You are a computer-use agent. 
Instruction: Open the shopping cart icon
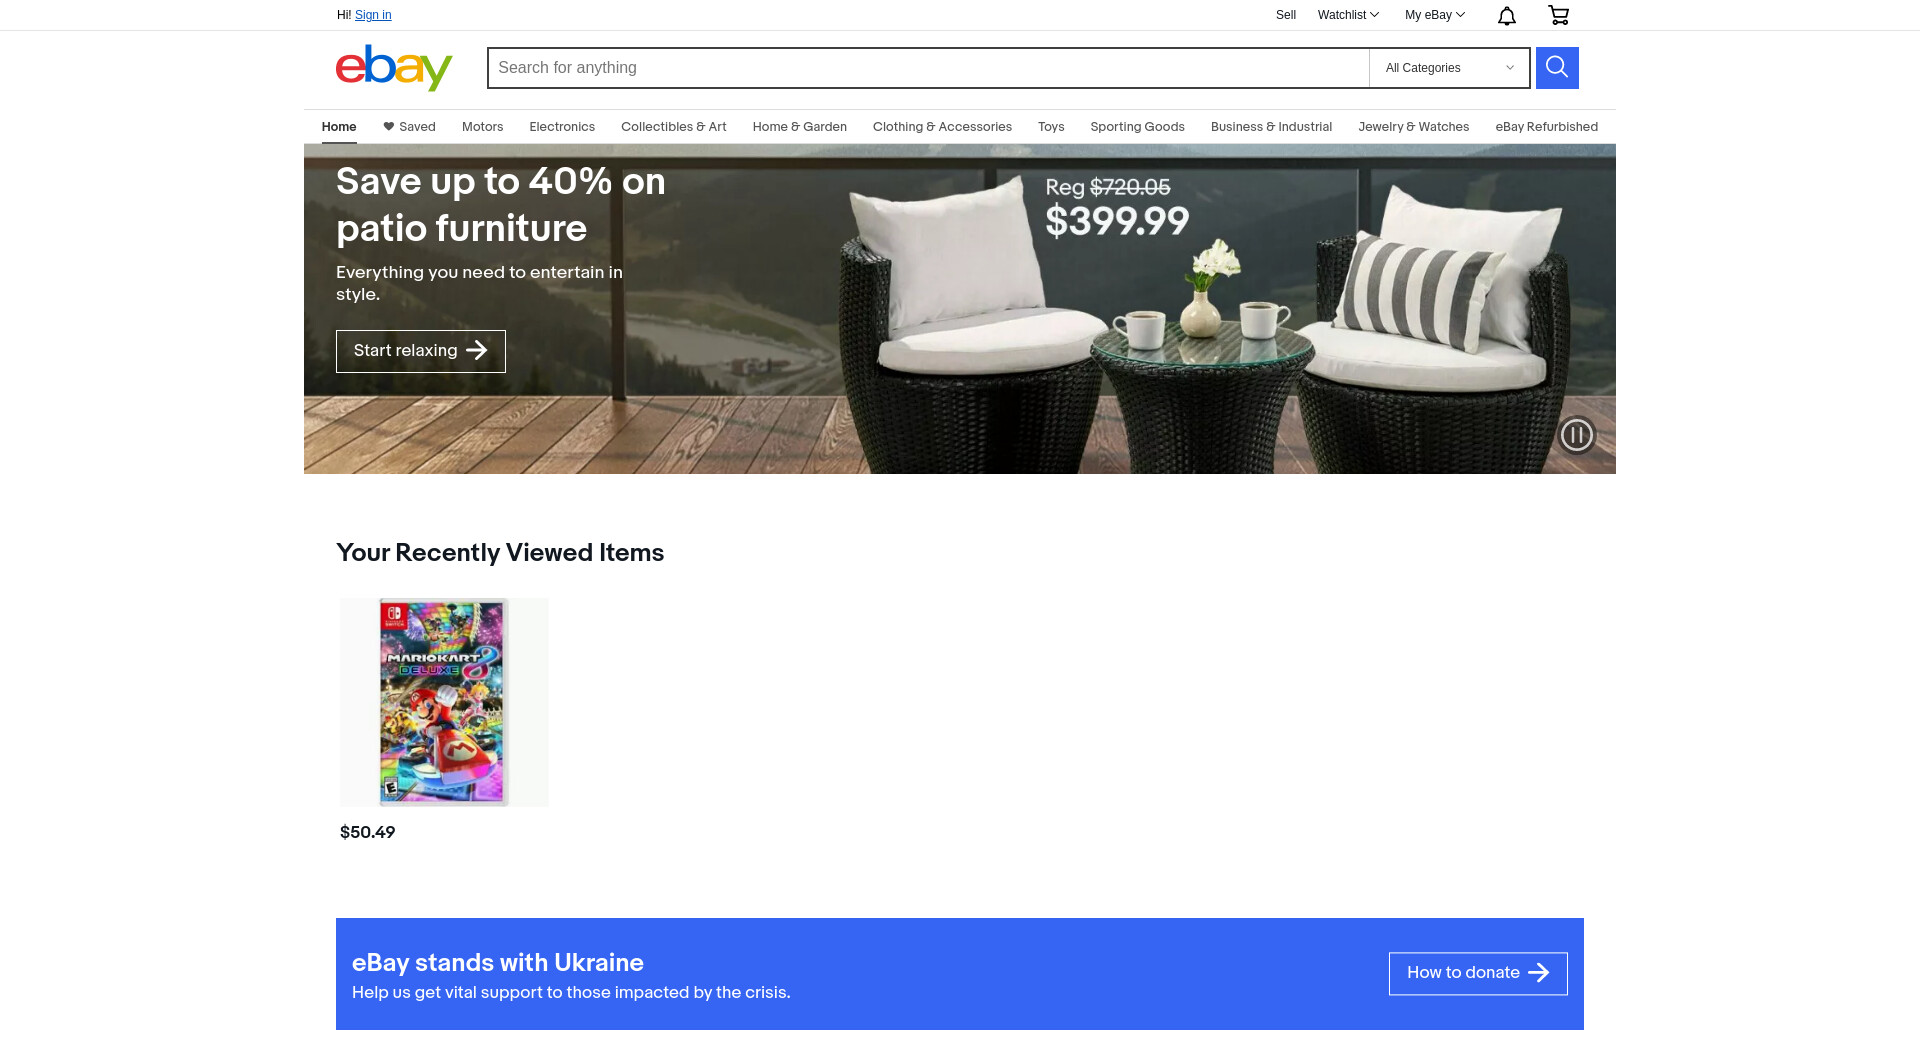(1558, 15)
